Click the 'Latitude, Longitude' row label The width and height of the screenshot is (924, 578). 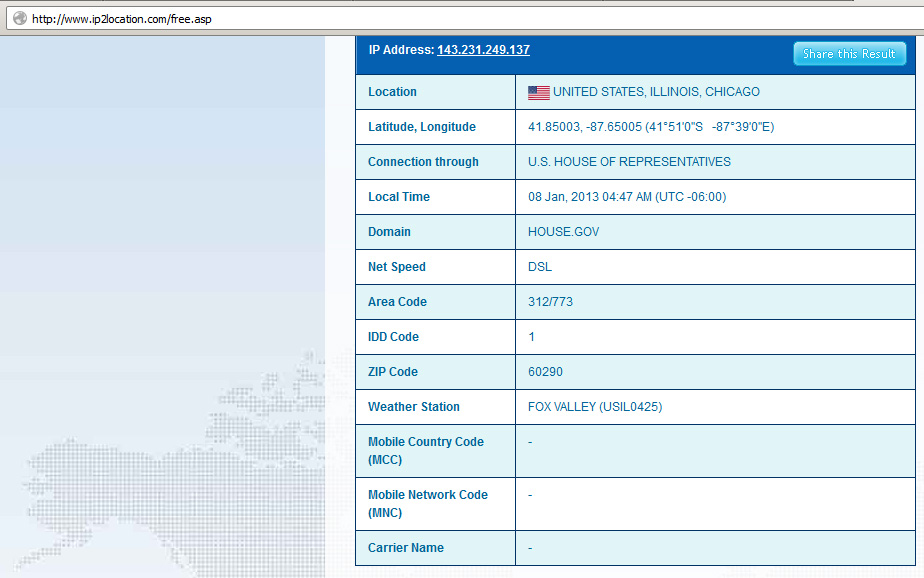pyautogui.click(x=422, y=127)
